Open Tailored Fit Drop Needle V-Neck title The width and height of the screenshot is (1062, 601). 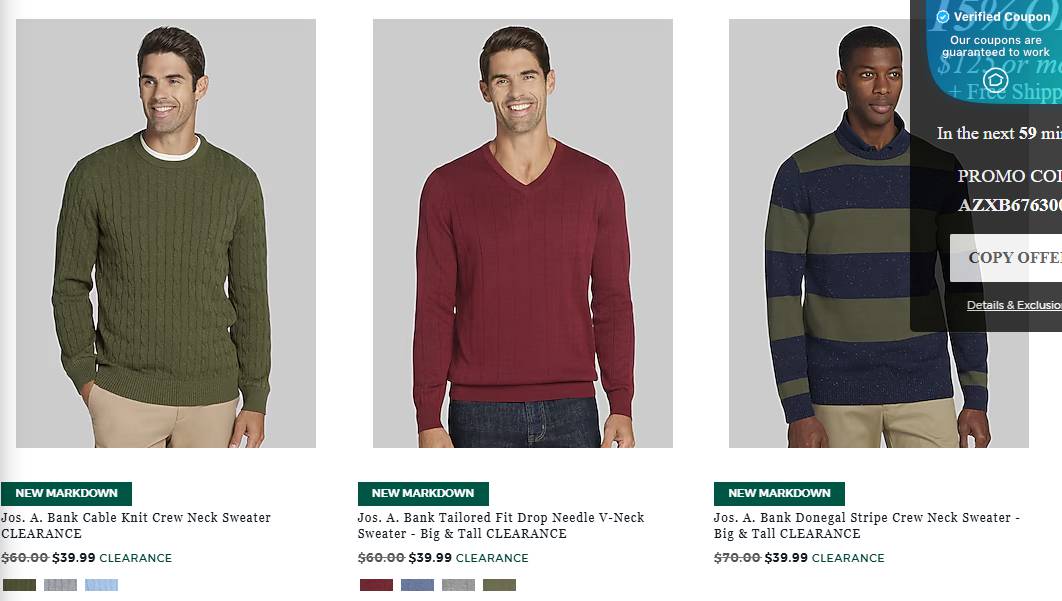coord(501,525)
